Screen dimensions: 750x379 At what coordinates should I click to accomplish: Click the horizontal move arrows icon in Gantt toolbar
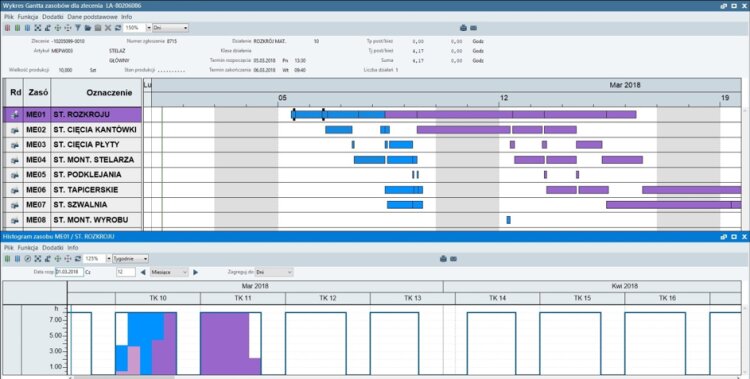pos(58,28)
